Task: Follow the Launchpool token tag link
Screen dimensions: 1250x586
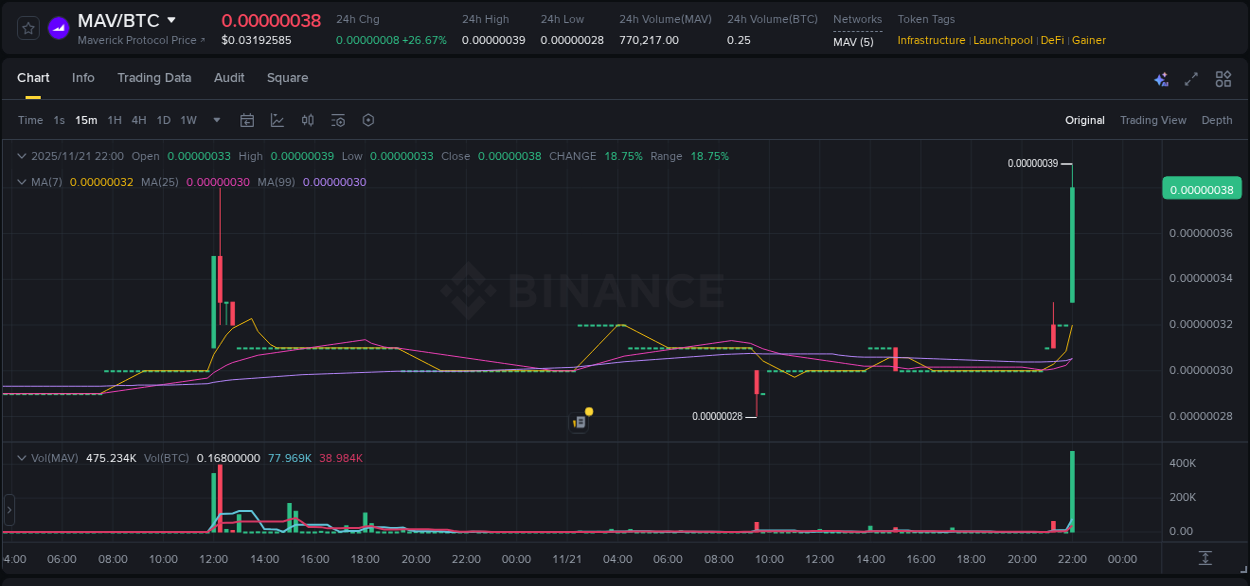Action: click(1003, 40)
